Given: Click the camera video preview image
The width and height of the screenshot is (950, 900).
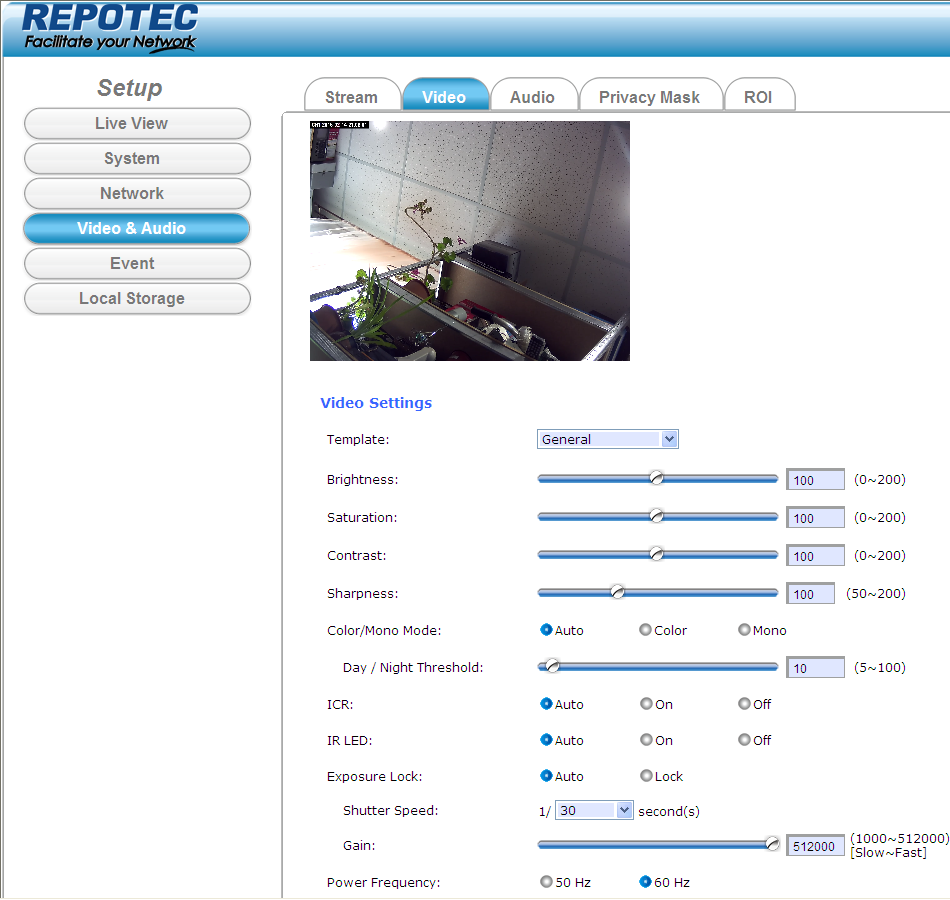Looking at the screenshot, I should (x=470, y=241).
